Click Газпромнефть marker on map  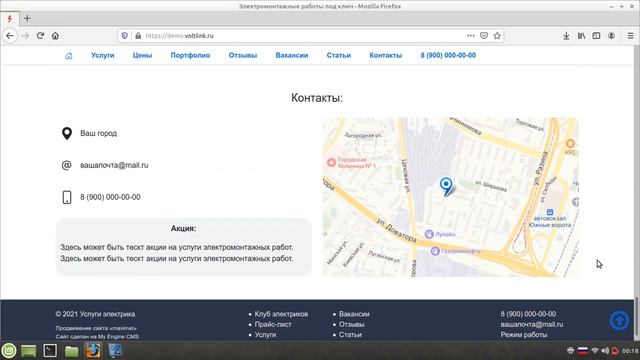(x=456, y=251)
